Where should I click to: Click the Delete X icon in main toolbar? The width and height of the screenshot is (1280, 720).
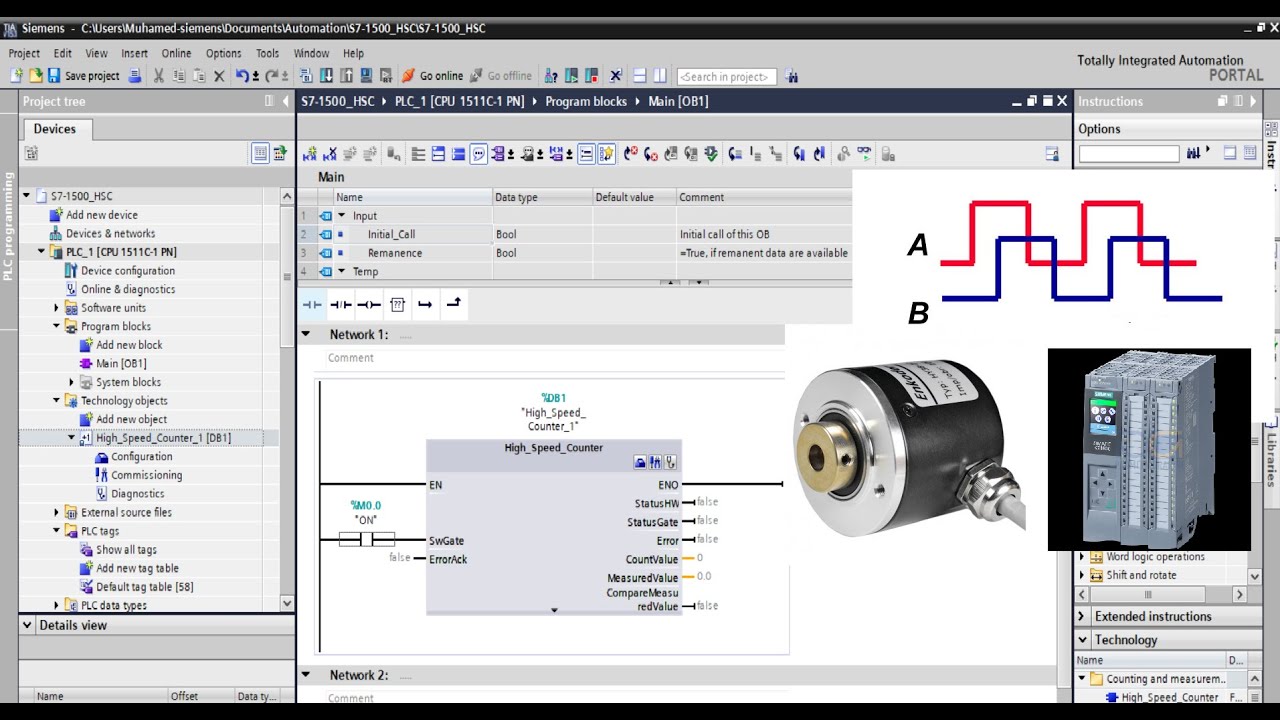click(x=219, y=76)
